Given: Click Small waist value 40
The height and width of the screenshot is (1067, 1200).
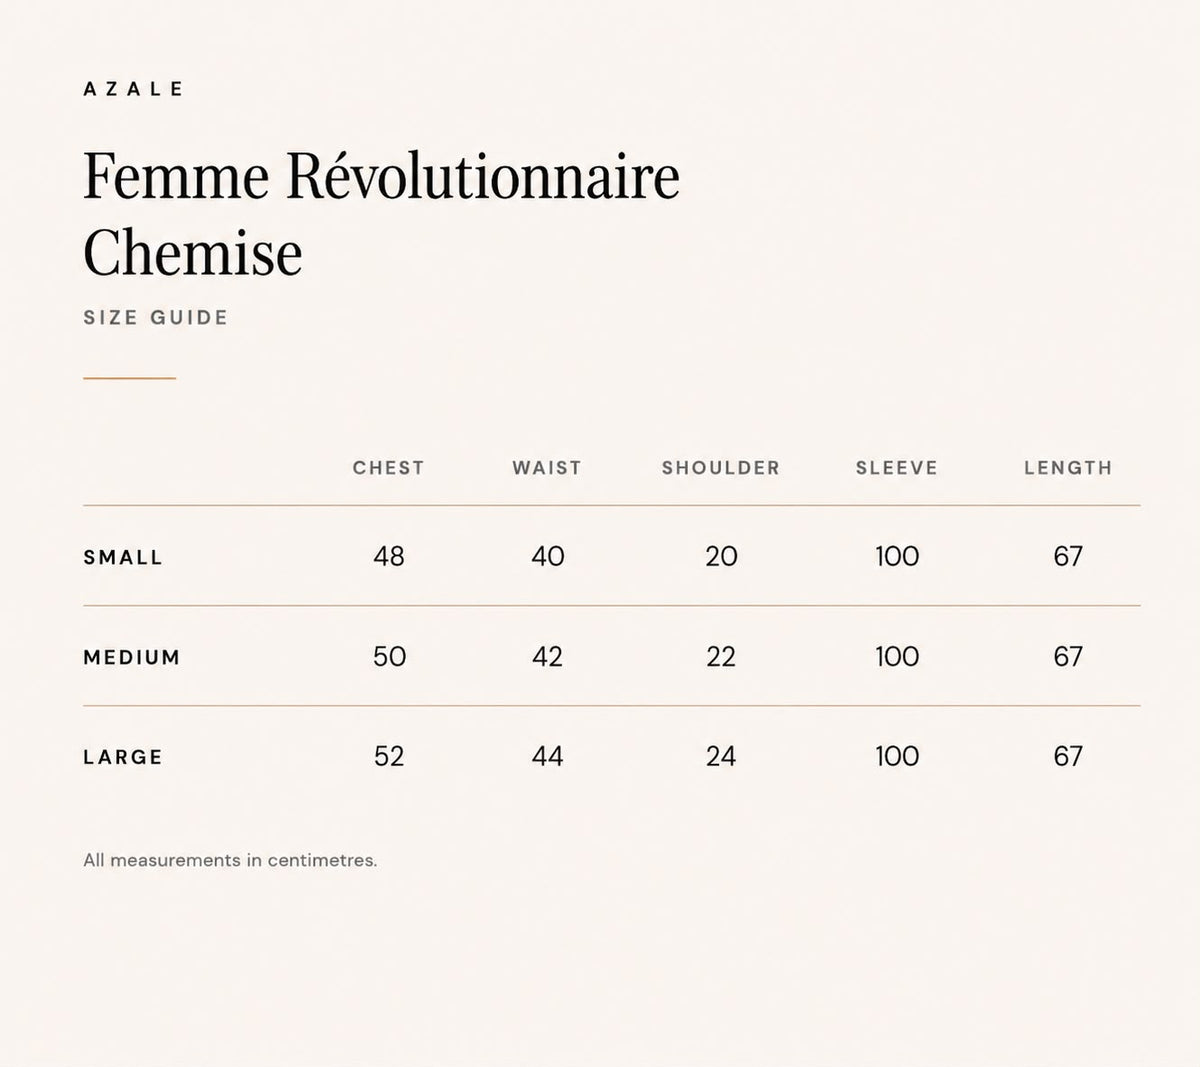Looking at the screenshot, I should pyautogui.click(x=548, y=556).
